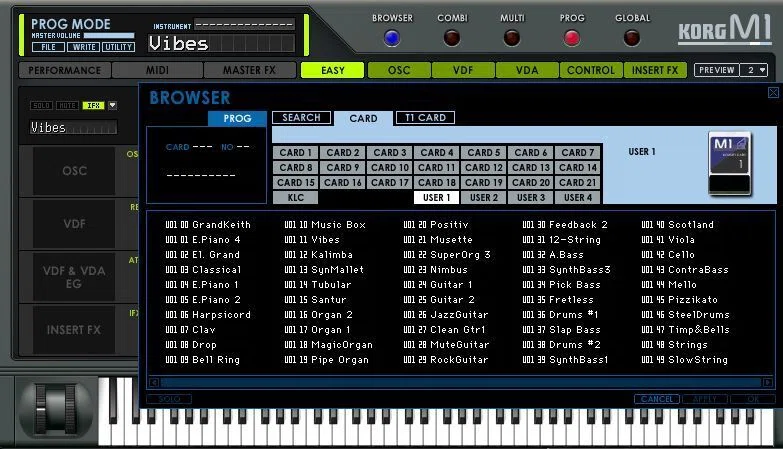This screenshot has width=783, height=449.
Task: Switch to the T1 CARD tab
Action: coord(425,117)
